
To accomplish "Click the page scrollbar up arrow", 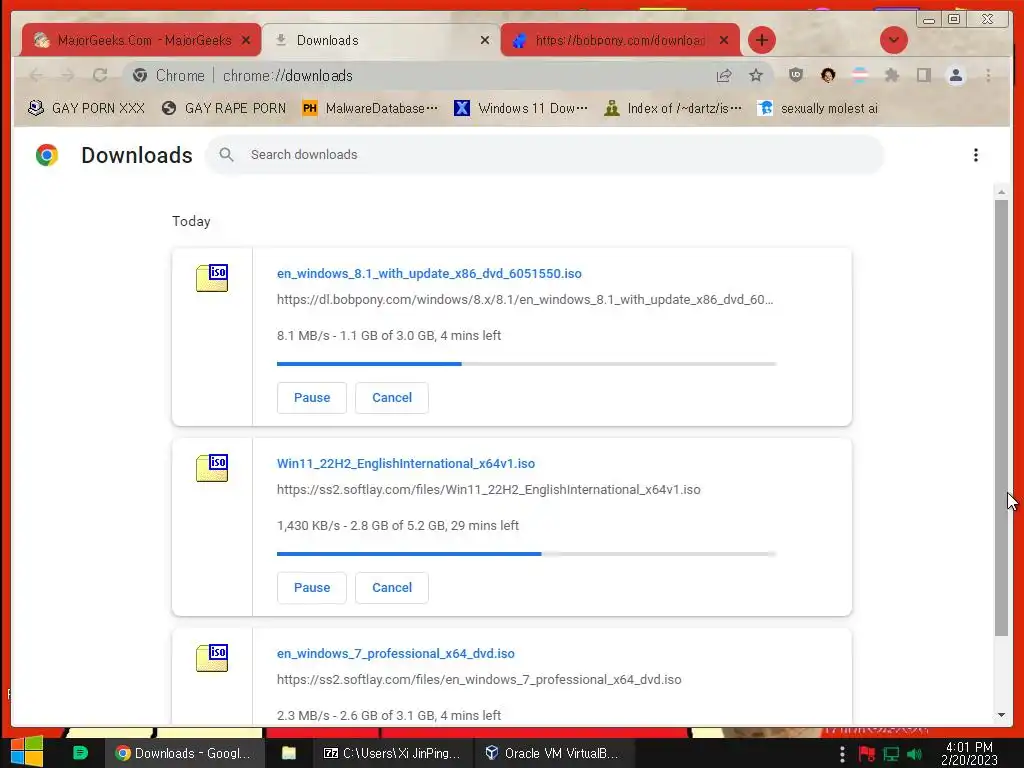I will point(1001,192).
